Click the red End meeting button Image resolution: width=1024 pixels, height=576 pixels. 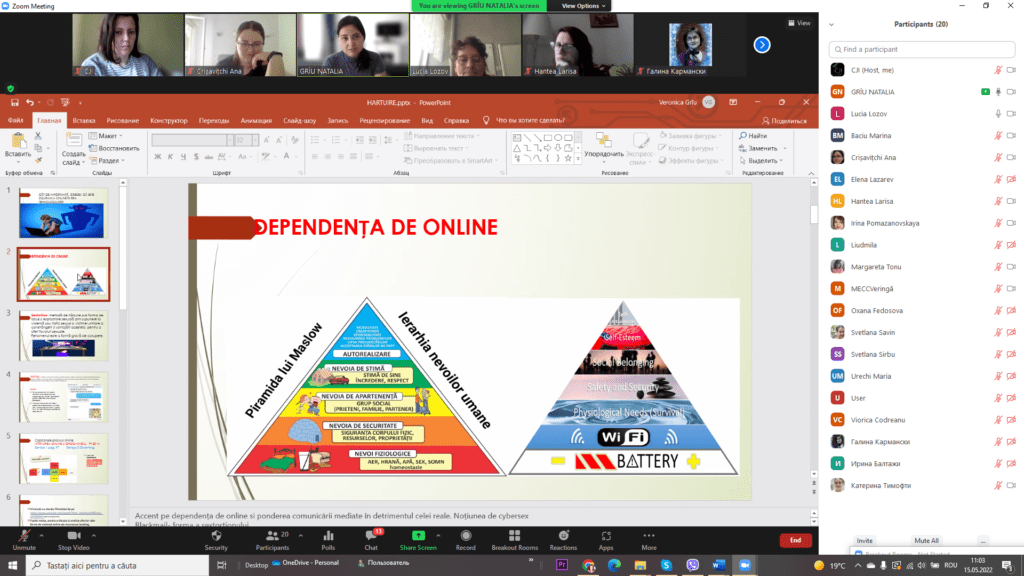coord(795,540)
